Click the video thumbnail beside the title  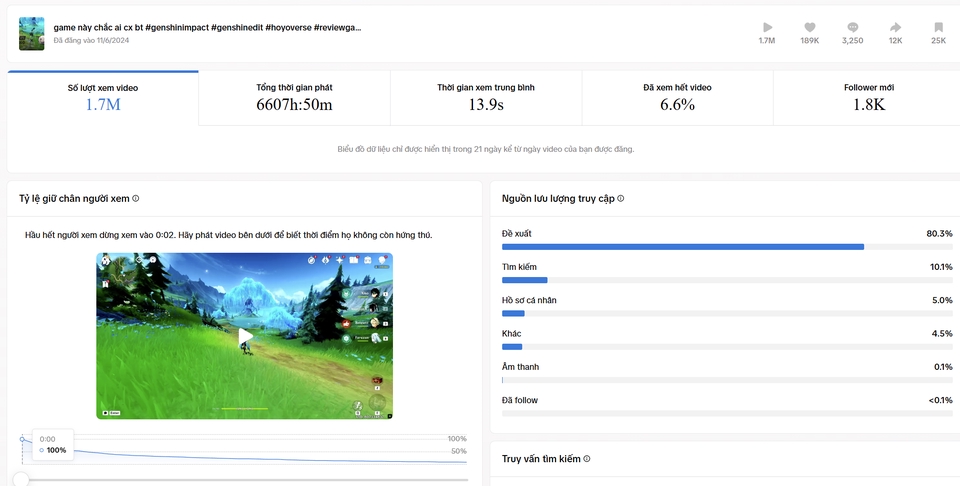(31, 34)
